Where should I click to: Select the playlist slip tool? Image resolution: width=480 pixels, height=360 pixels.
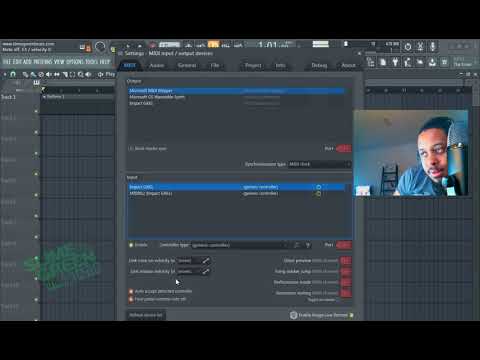pos(57,74)
